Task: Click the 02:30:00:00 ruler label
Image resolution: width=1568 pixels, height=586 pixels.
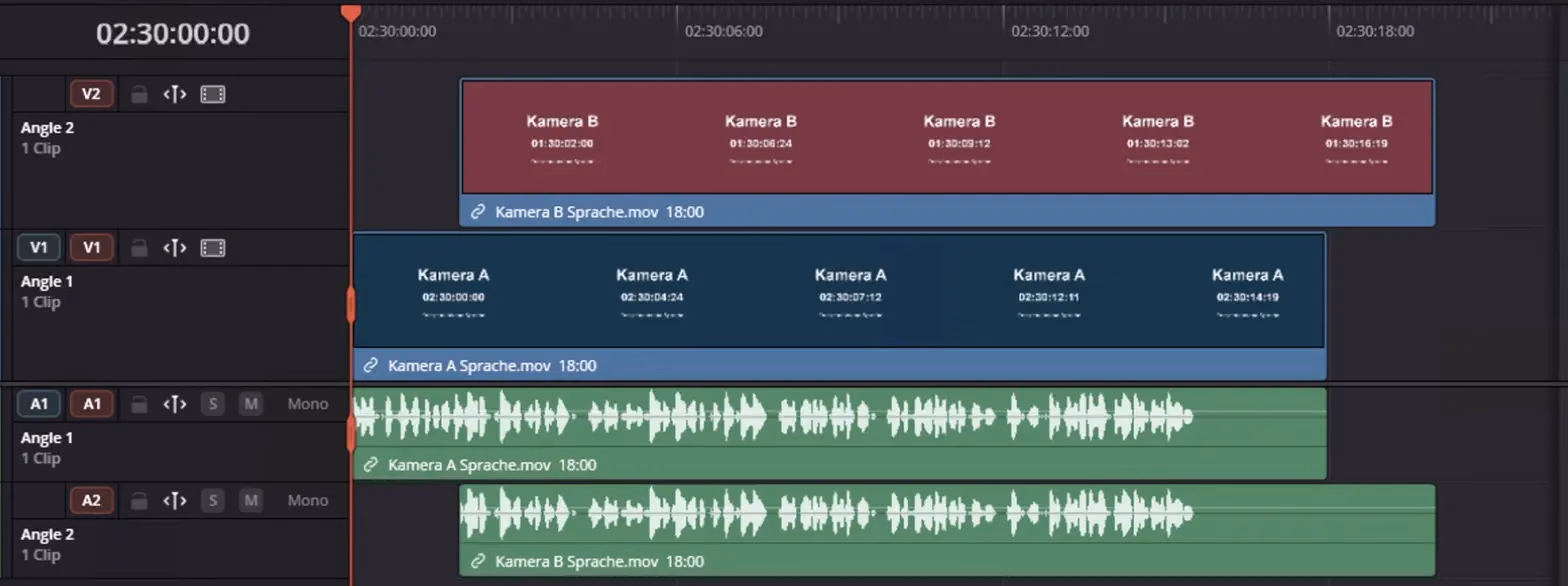Action: point(397,31)
